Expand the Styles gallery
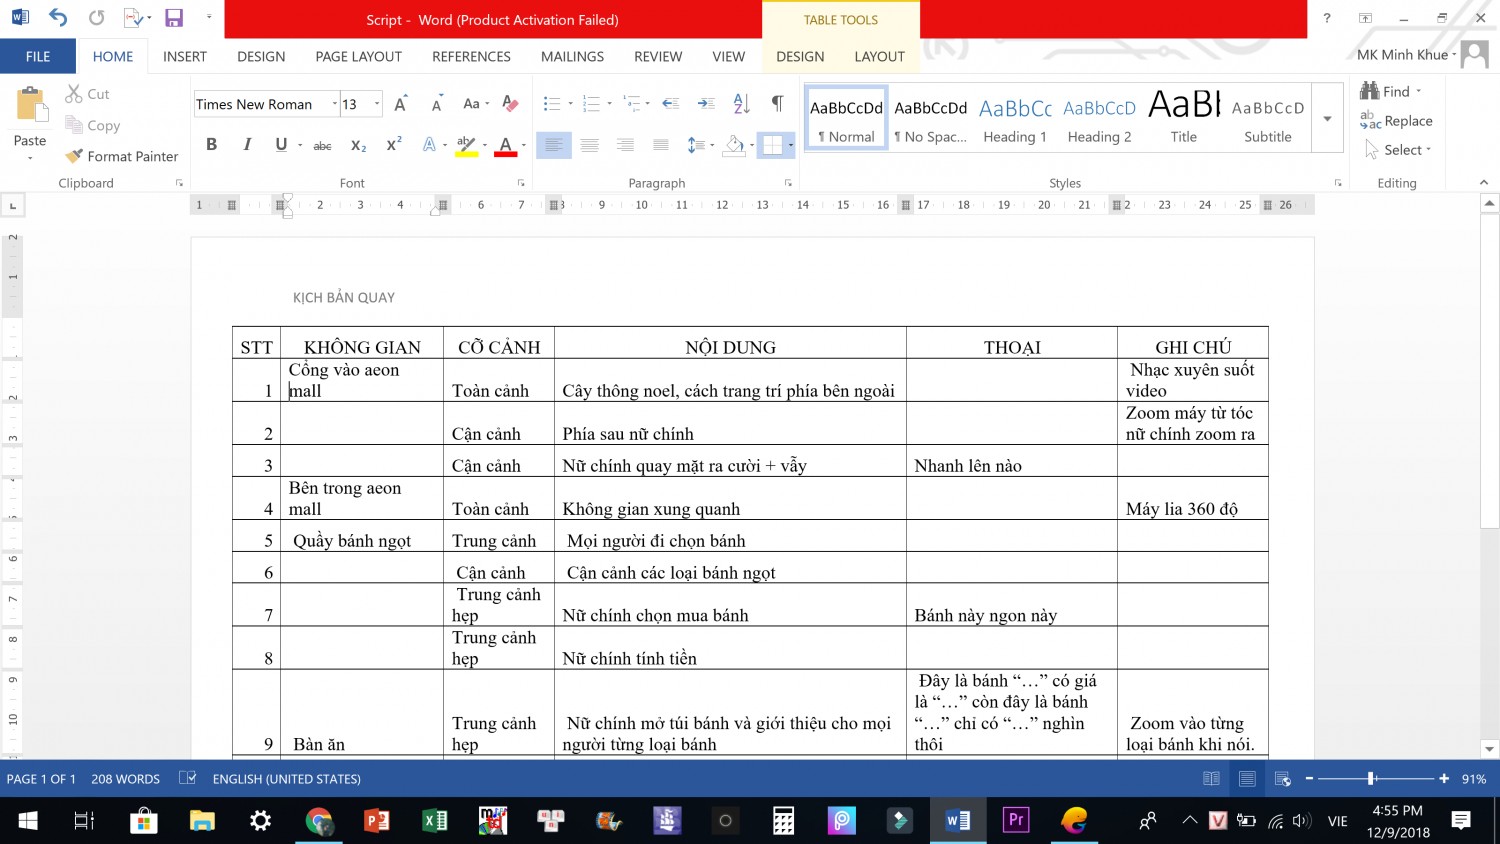This screenshot has width=1500, height=844. pos(1327,118)
